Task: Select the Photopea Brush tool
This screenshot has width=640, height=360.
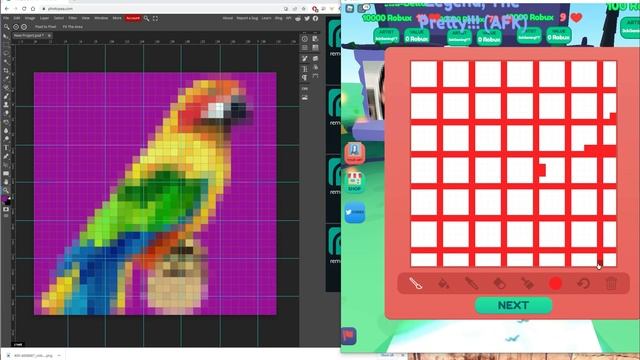Action: coord(6,96)
